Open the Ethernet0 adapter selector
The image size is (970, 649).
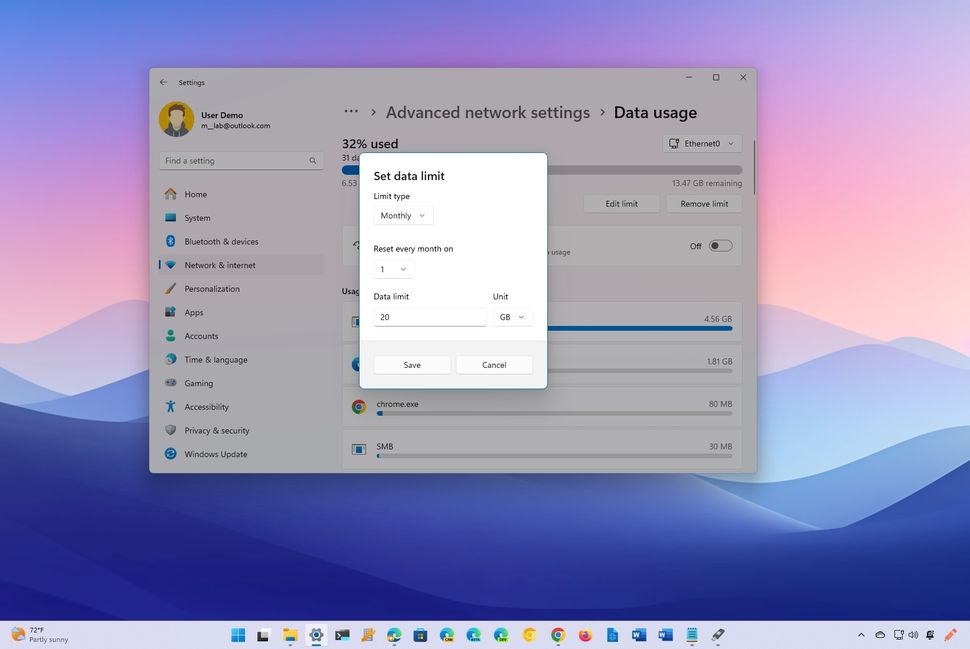click(x=701, y=143)
